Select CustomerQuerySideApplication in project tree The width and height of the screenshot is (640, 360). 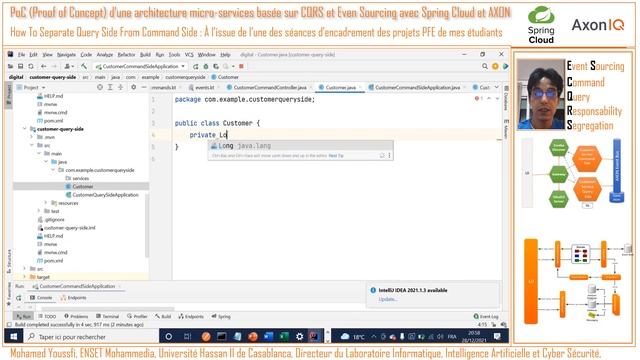[102, 195]
